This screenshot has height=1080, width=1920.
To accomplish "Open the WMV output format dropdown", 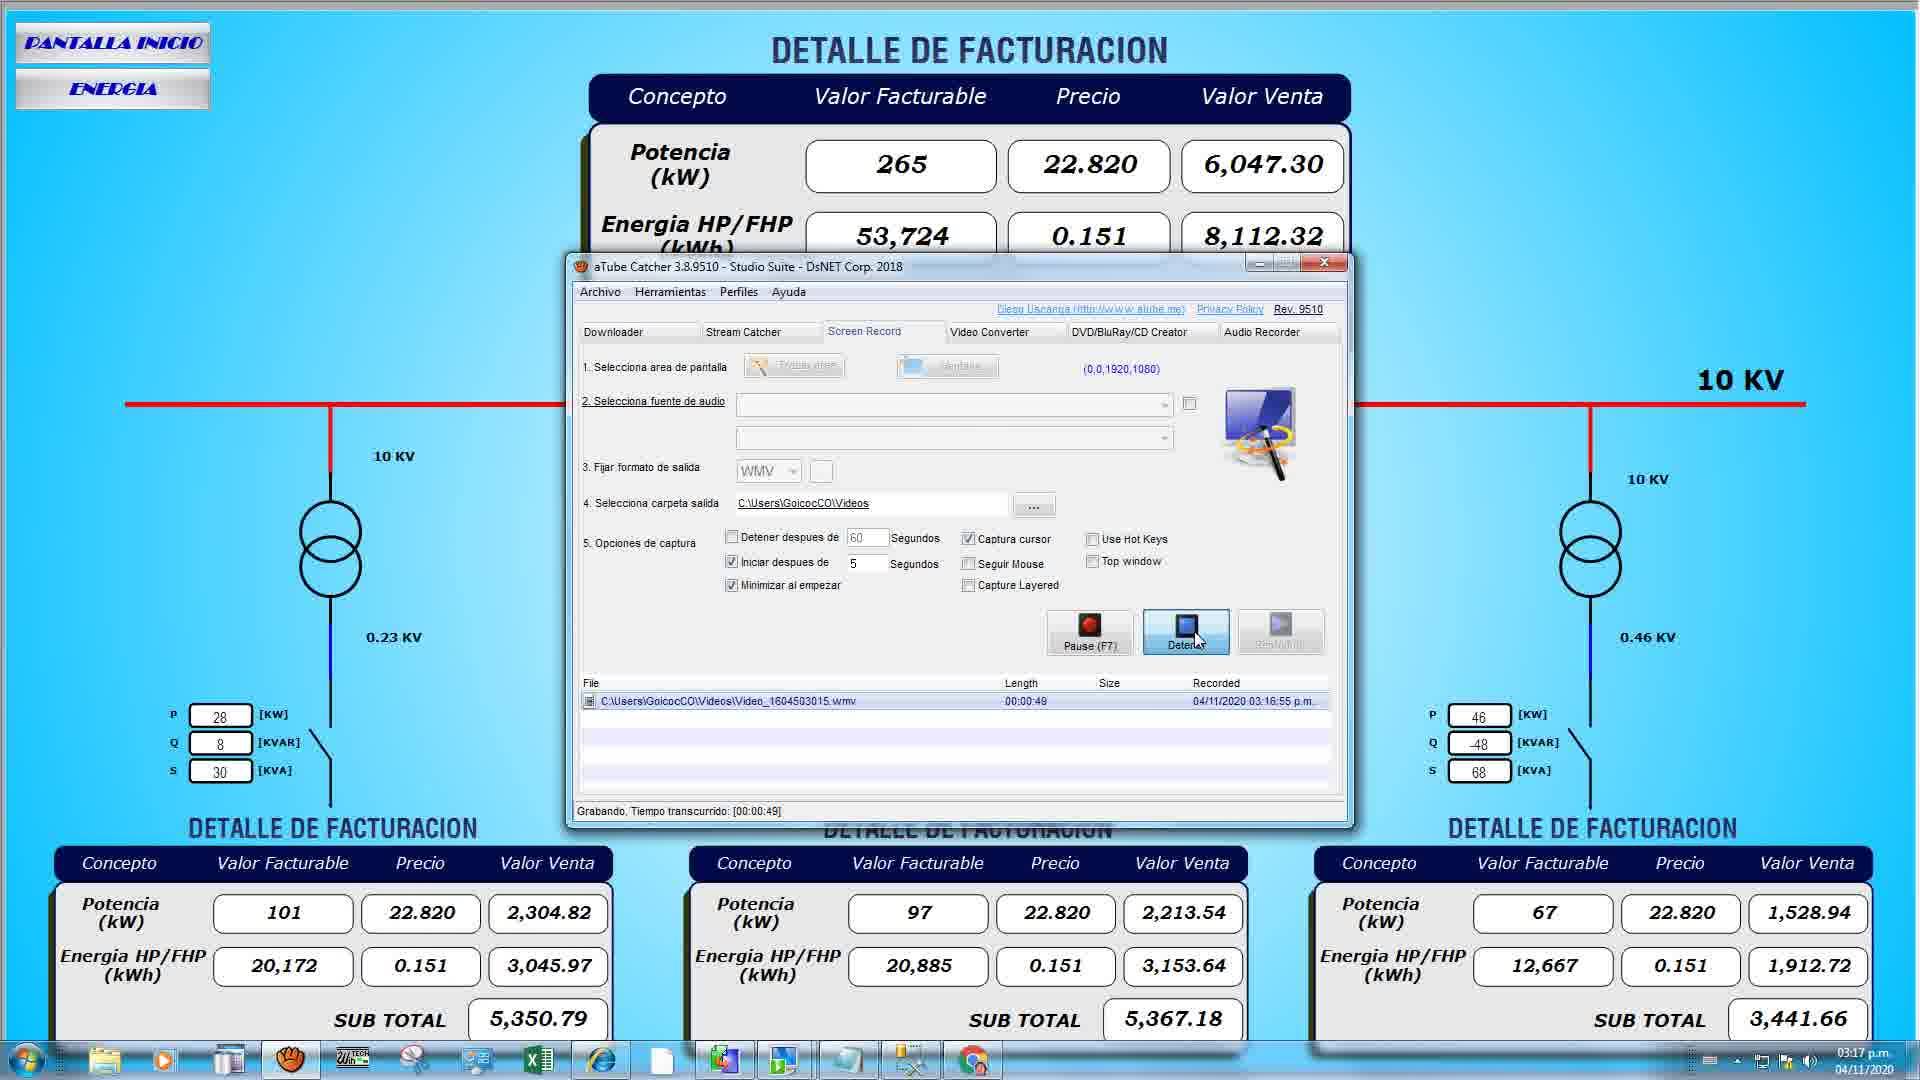I will [769, 471].
